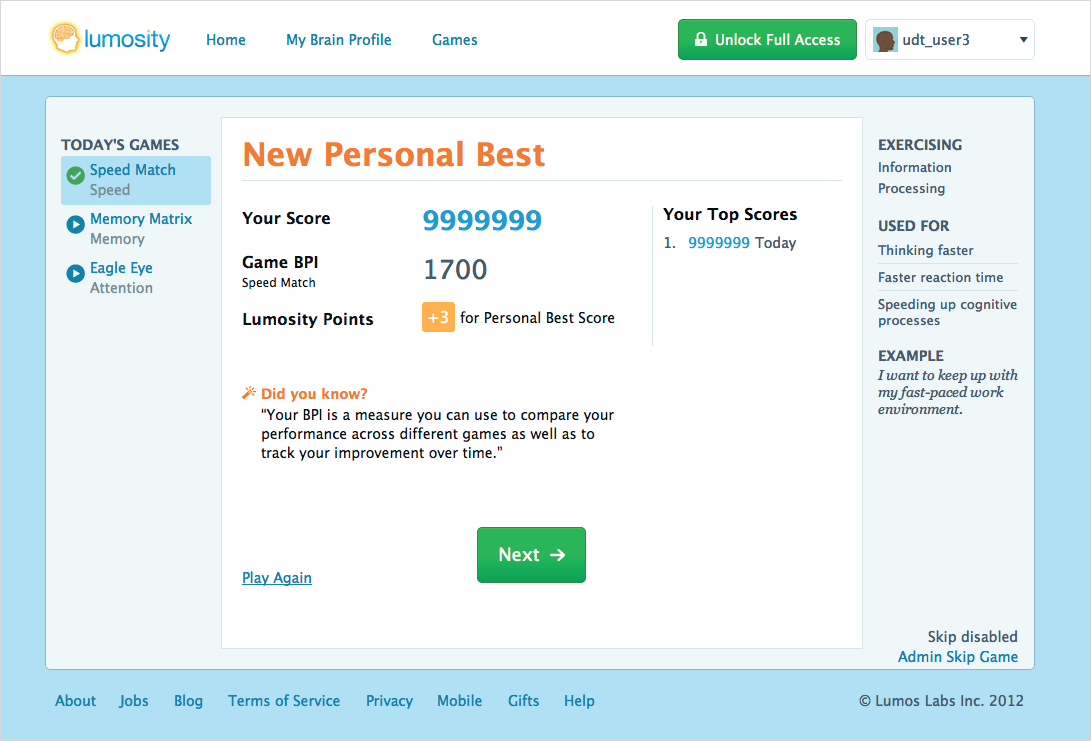Click the green Next button
Image resolution: width=1091 pixels, height=741 pixels.
(x=531, y=555)
